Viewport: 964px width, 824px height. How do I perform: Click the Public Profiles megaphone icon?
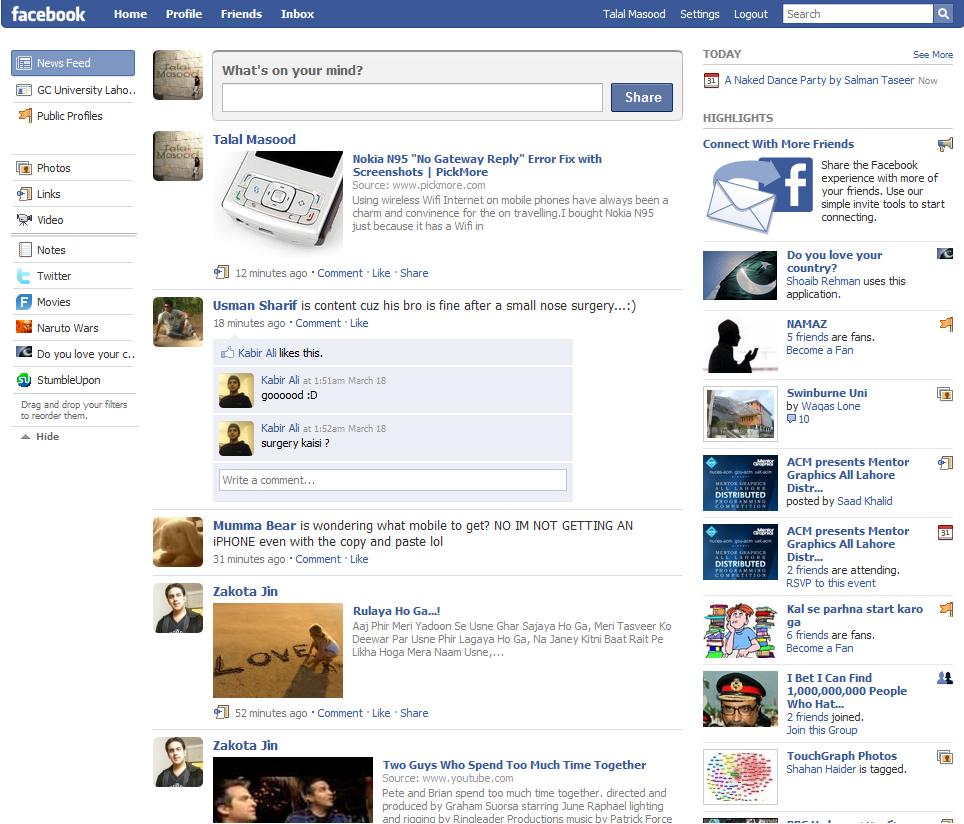point(25,115)
